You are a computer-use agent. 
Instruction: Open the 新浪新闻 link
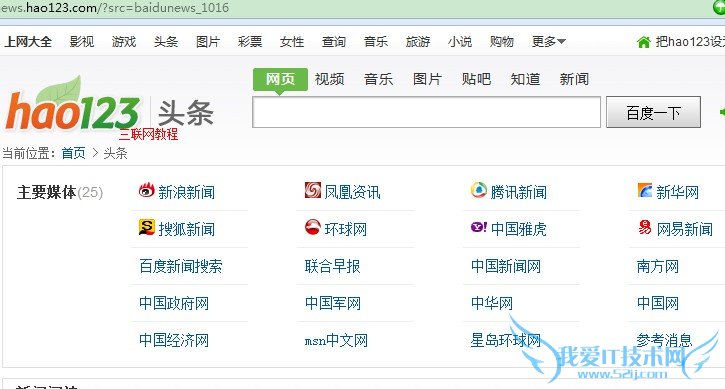click(x=186, y=192)
